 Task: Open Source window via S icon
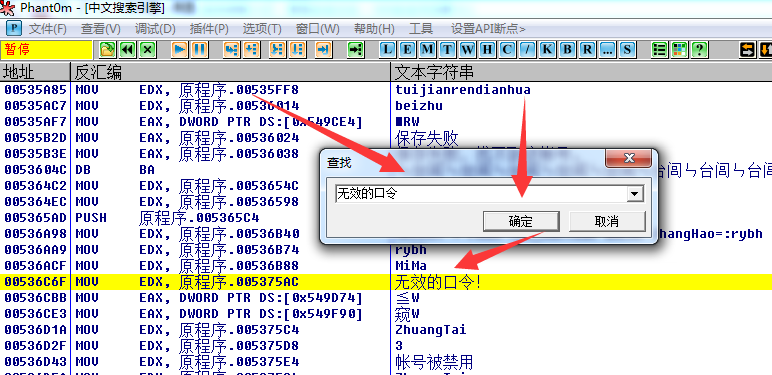[x=627, y=49]
